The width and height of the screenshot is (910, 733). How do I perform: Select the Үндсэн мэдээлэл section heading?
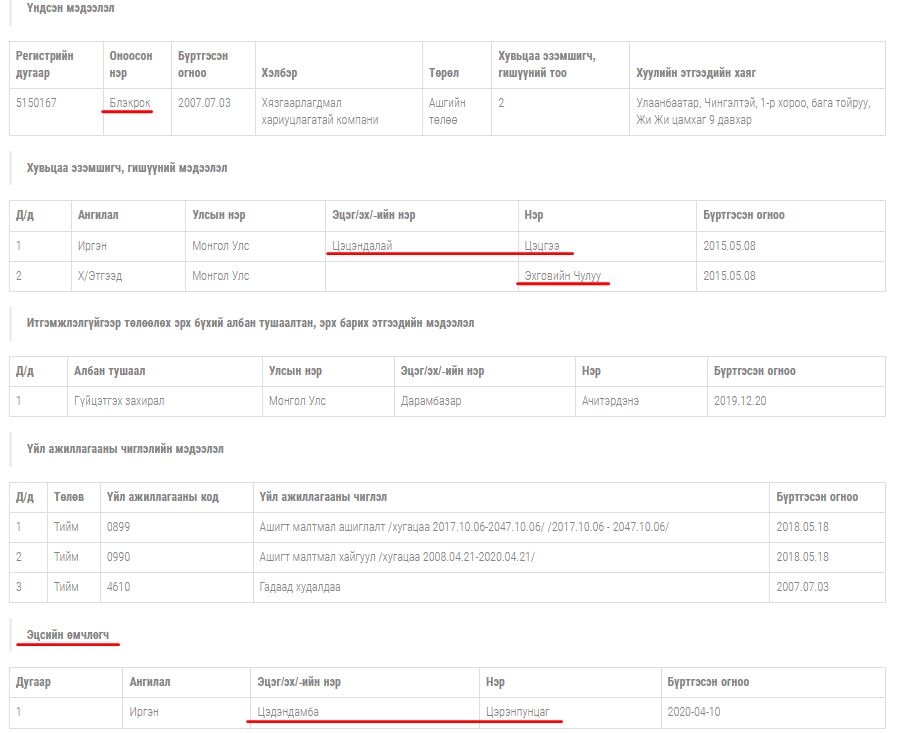coord(71,8)
